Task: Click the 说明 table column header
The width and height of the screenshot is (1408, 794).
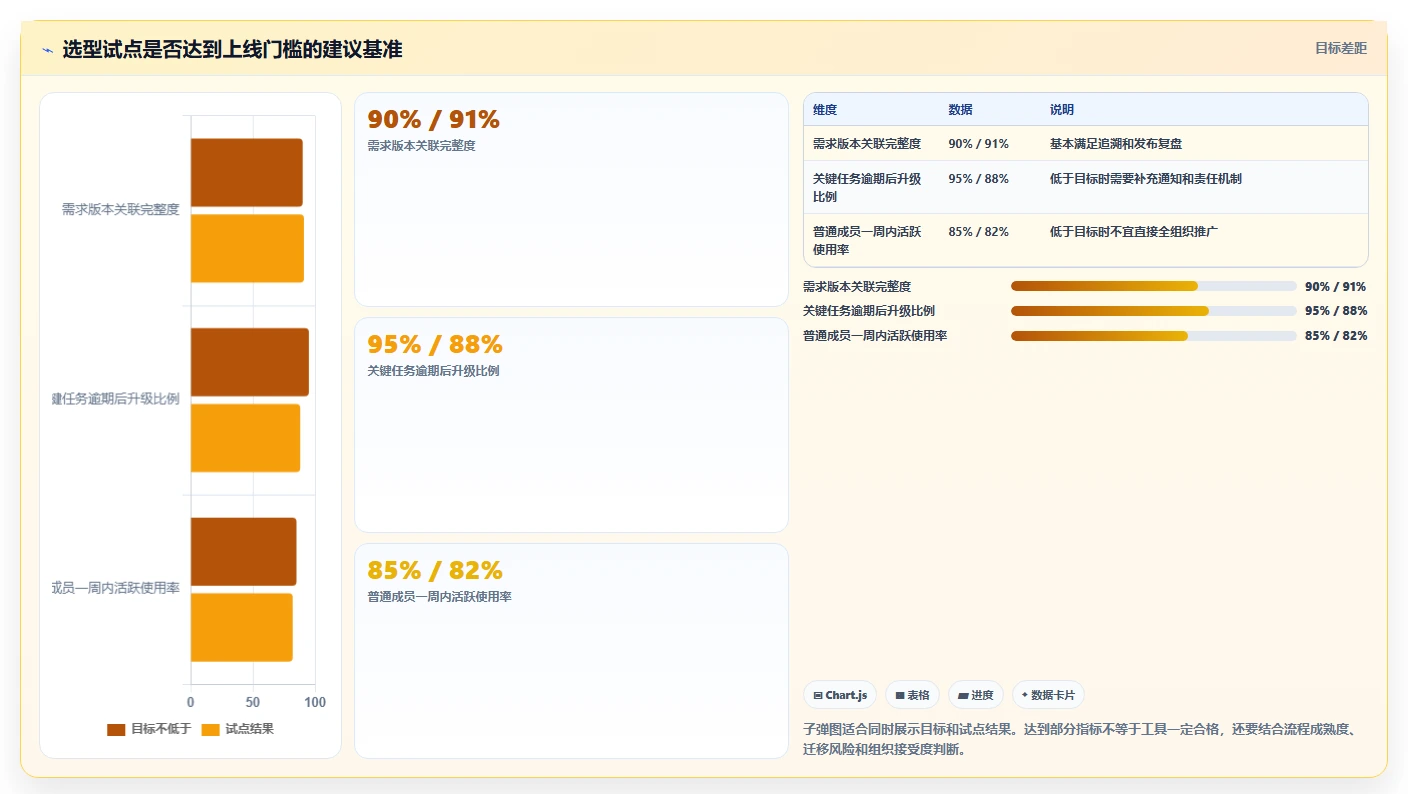Action: [x=1062, y=110]
